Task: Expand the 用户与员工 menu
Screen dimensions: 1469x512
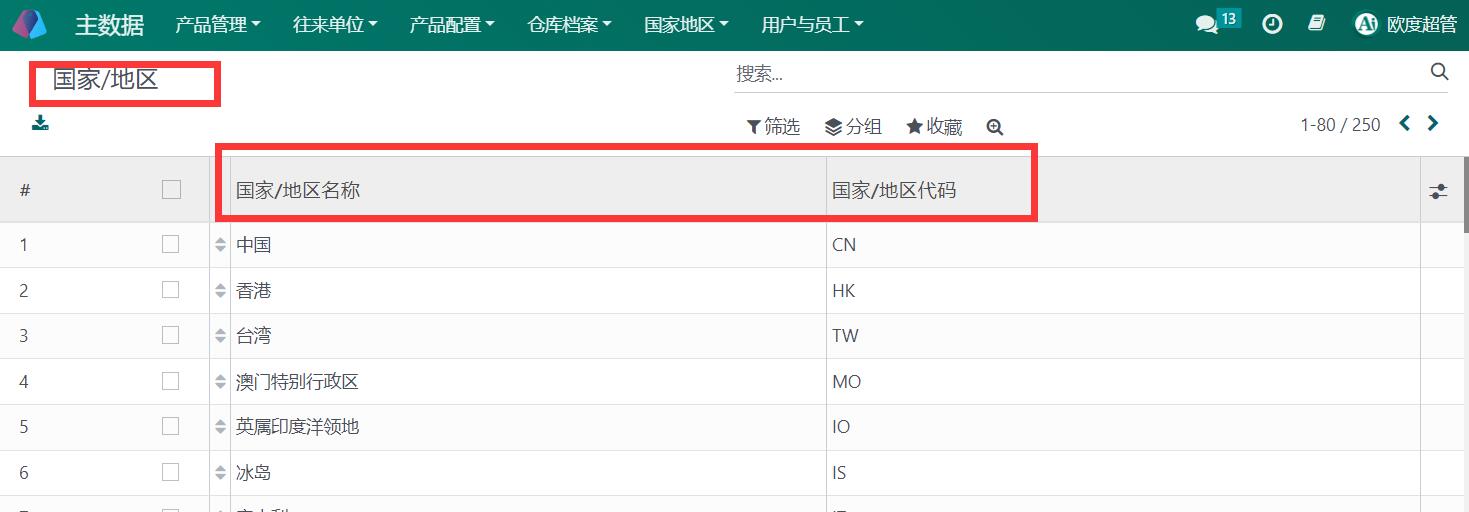Action: pos(812,25)
